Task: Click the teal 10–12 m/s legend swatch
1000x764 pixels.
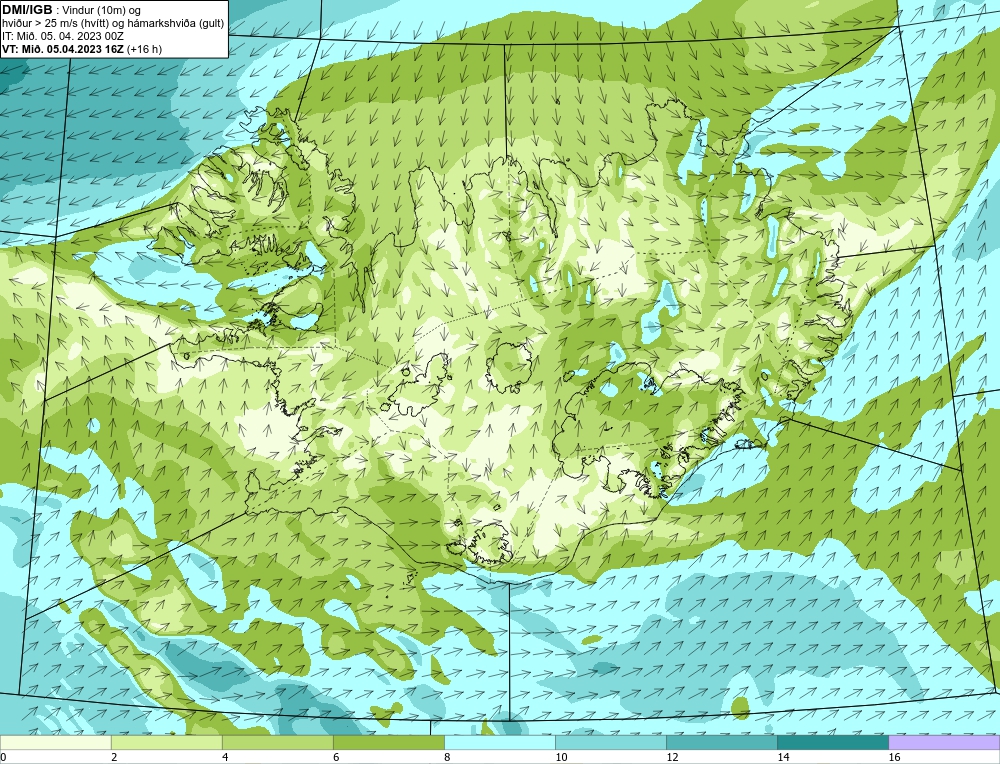Action: click(x=610, y=742)
